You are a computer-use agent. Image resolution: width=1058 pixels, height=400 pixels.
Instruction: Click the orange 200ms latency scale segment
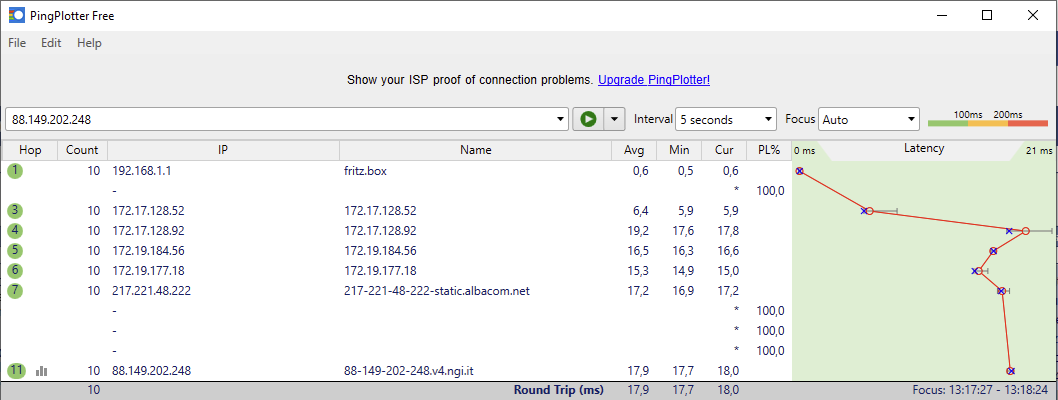pyautogui.click(x=988, y=123)
